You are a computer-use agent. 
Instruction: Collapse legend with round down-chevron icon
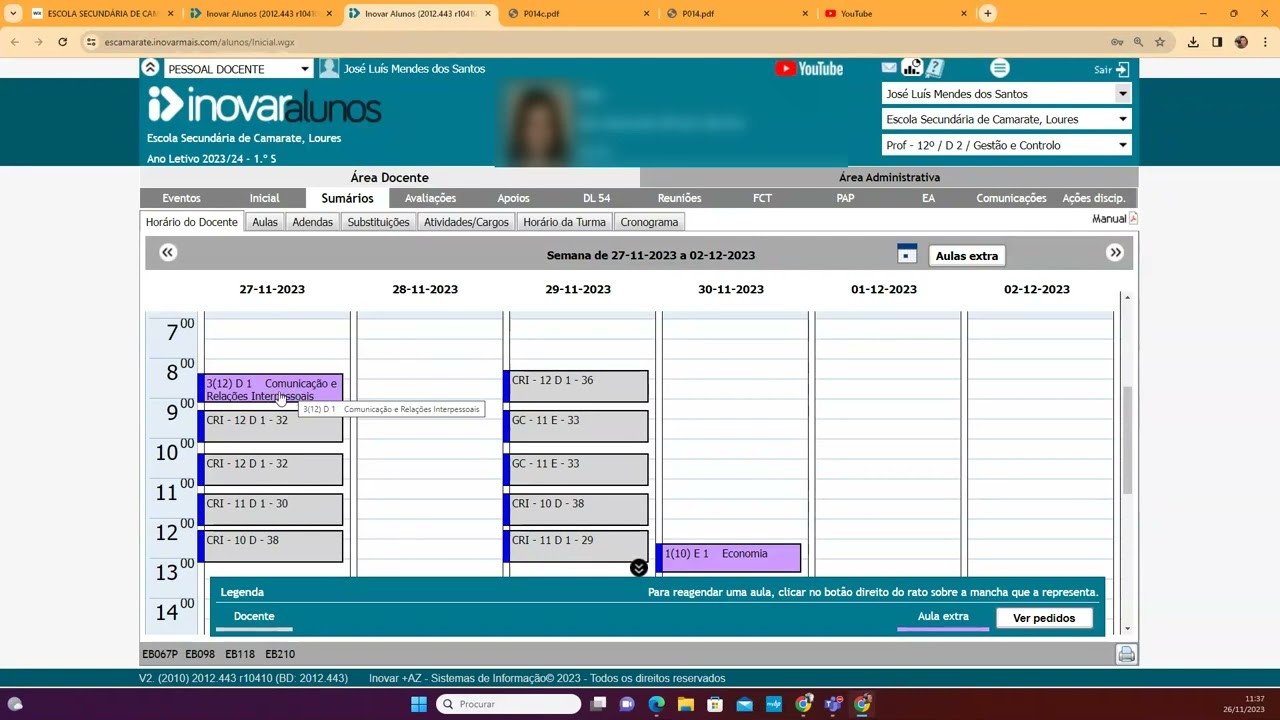[638, 568]
